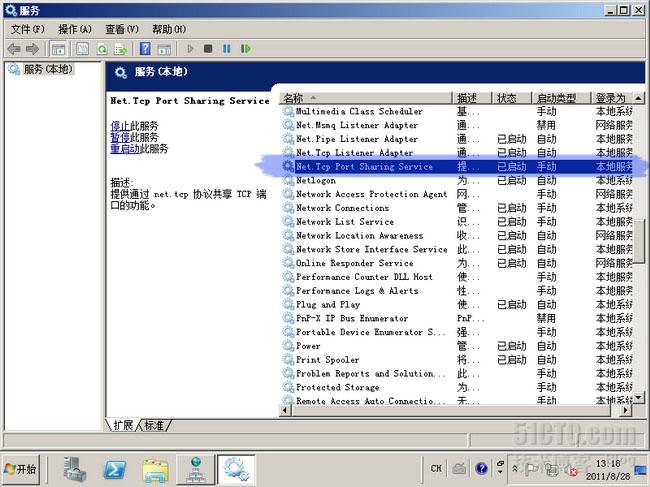The width and height of the screenshot is (650, 487).
Task: Open the network tool taskbar icon
Action: [x=196, y=470]
